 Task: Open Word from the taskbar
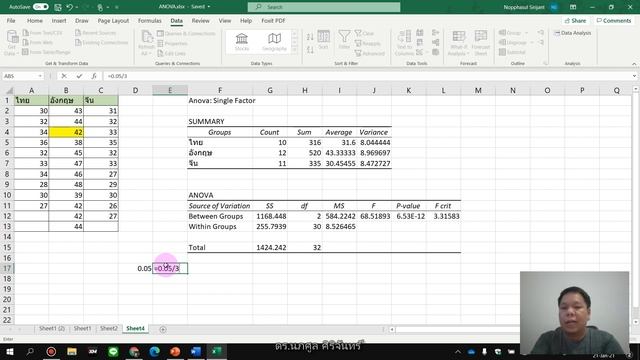tap(196, 351)
